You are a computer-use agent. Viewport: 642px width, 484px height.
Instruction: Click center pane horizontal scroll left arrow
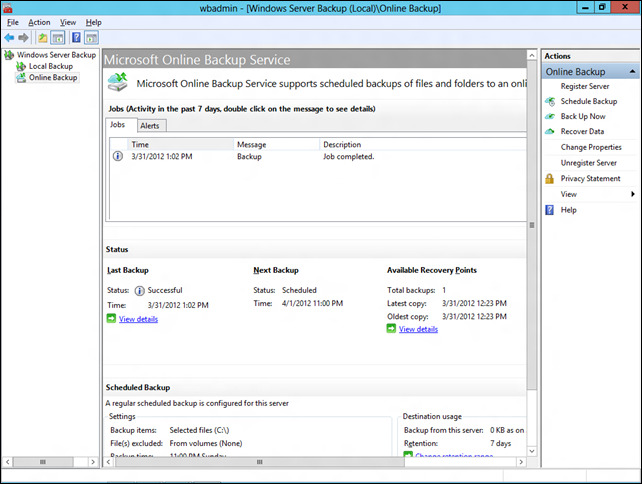click(x=109, y=462)
